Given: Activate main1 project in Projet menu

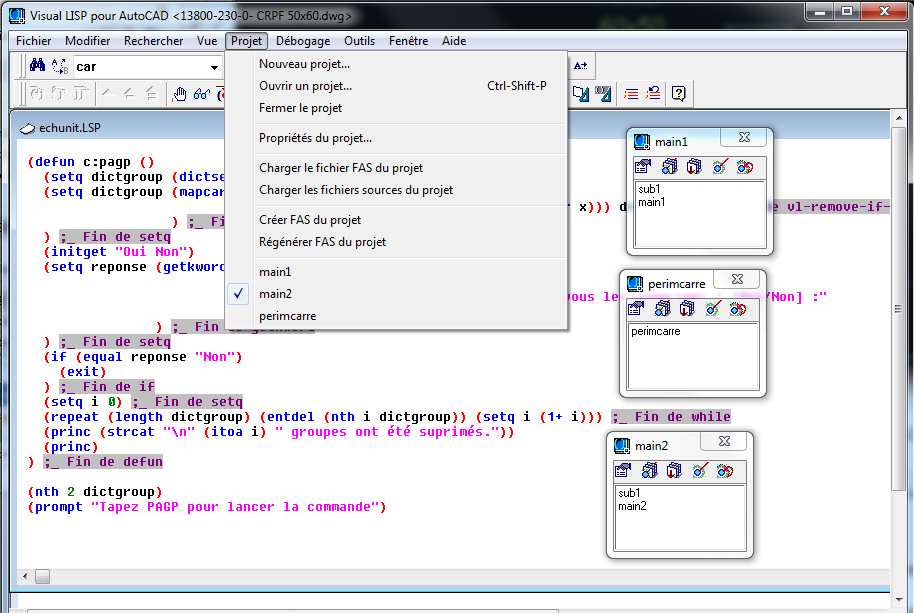Looking at the screenshot, I should 396,272.
